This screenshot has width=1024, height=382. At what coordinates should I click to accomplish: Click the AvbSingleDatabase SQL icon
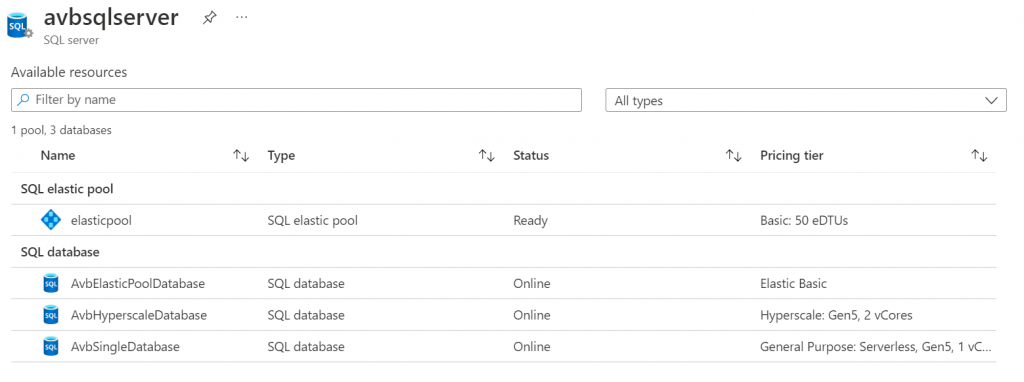coord(50,347)
